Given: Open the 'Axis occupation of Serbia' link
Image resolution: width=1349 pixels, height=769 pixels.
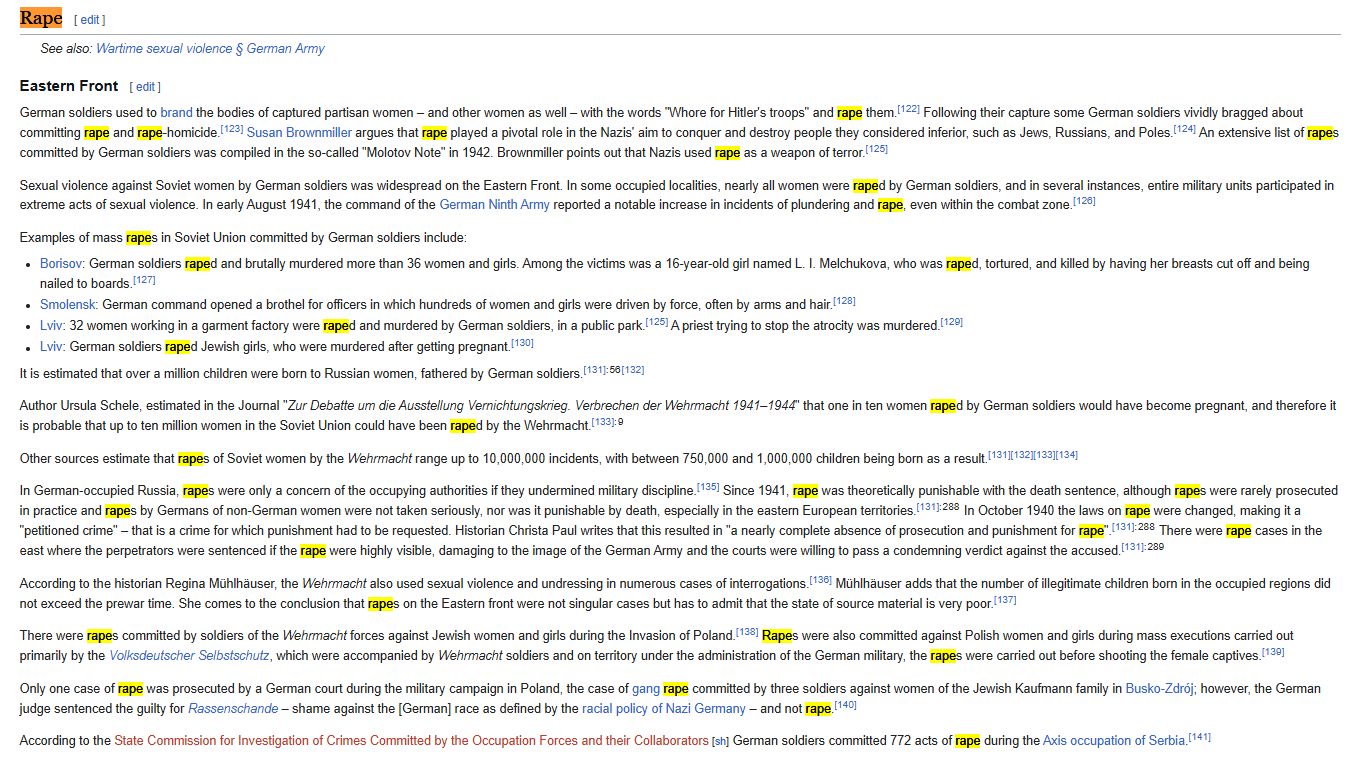Looking at the screenshot, I should (1115, 741).
